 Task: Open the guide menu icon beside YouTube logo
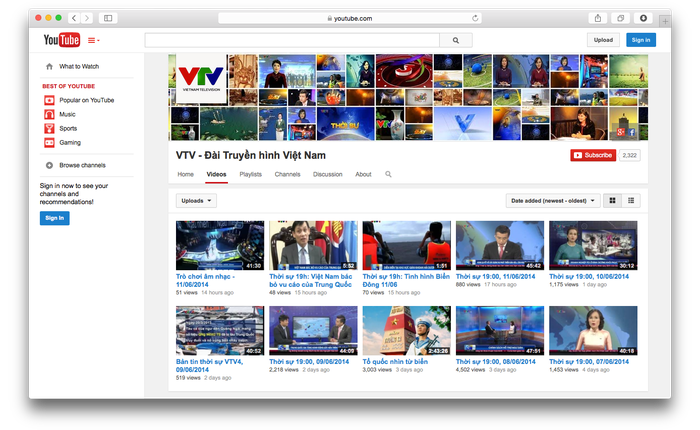93,40
